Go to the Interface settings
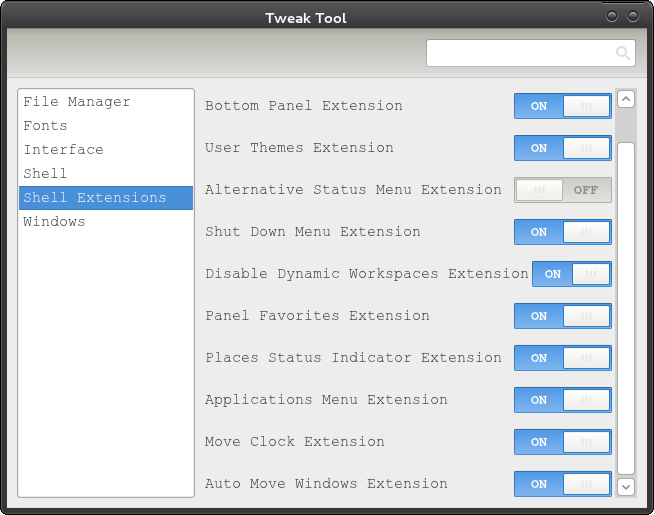654x515 pixels. click(x=63, y=150)
